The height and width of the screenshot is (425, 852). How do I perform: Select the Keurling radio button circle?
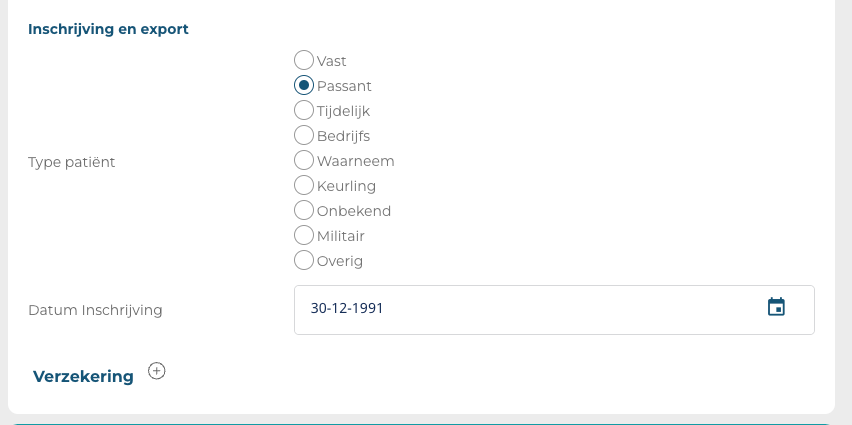tap(304, 186)
